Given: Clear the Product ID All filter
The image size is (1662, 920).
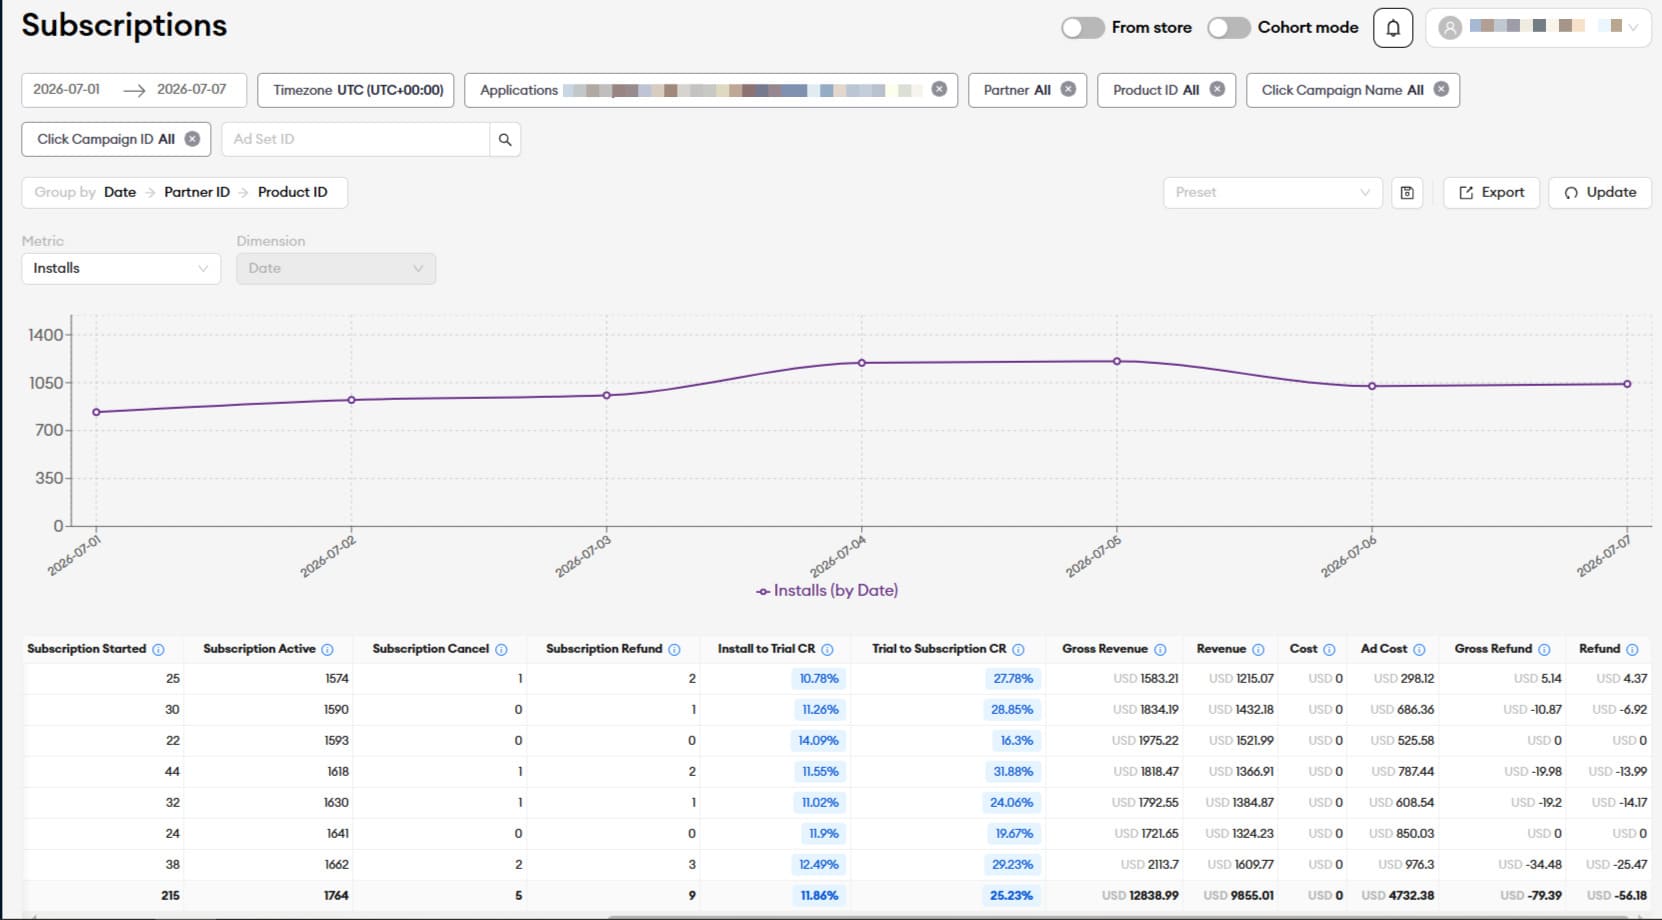Looking at the screenshot, I should (x=1217, y=89).
